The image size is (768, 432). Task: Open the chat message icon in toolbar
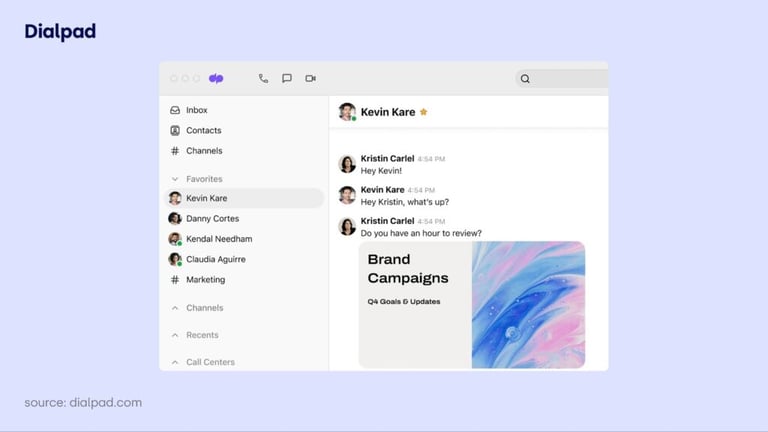click(x=287, y=78)
